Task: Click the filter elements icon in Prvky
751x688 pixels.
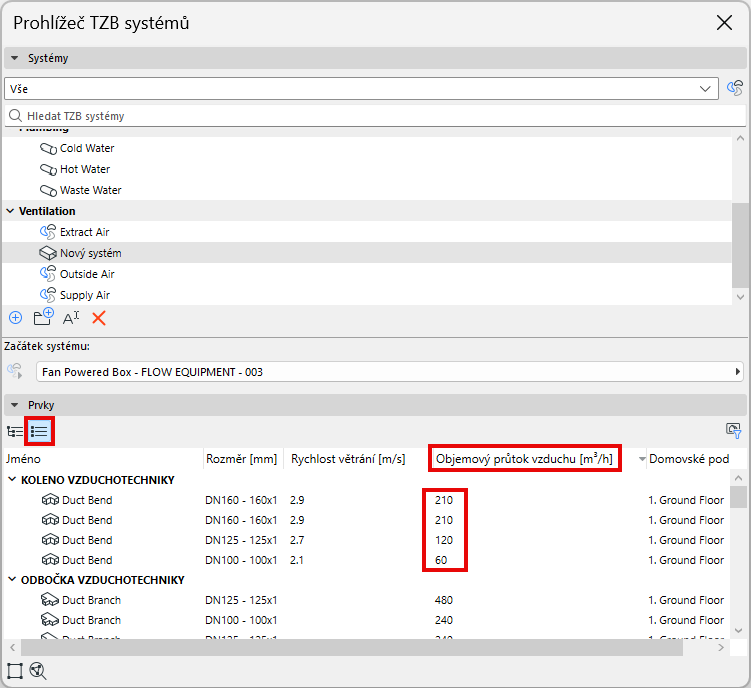Action: click(x=733, y=430)
